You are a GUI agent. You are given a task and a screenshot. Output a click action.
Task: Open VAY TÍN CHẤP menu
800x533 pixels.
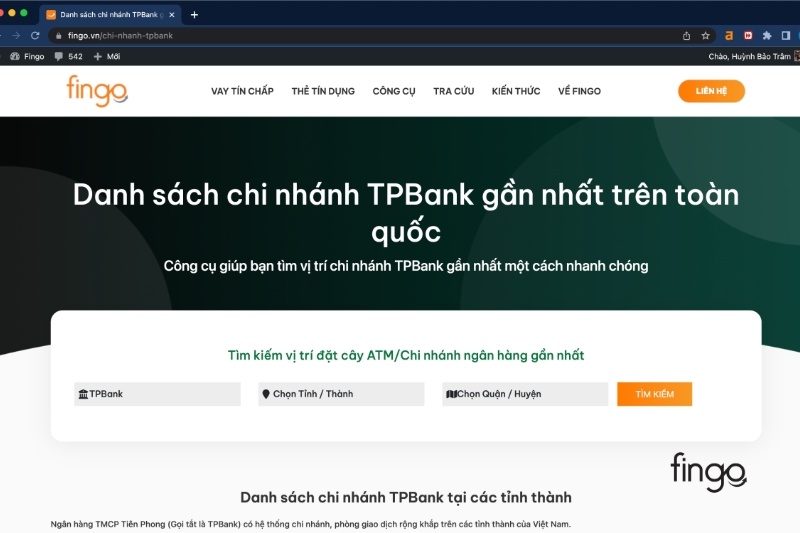(242, 91)
